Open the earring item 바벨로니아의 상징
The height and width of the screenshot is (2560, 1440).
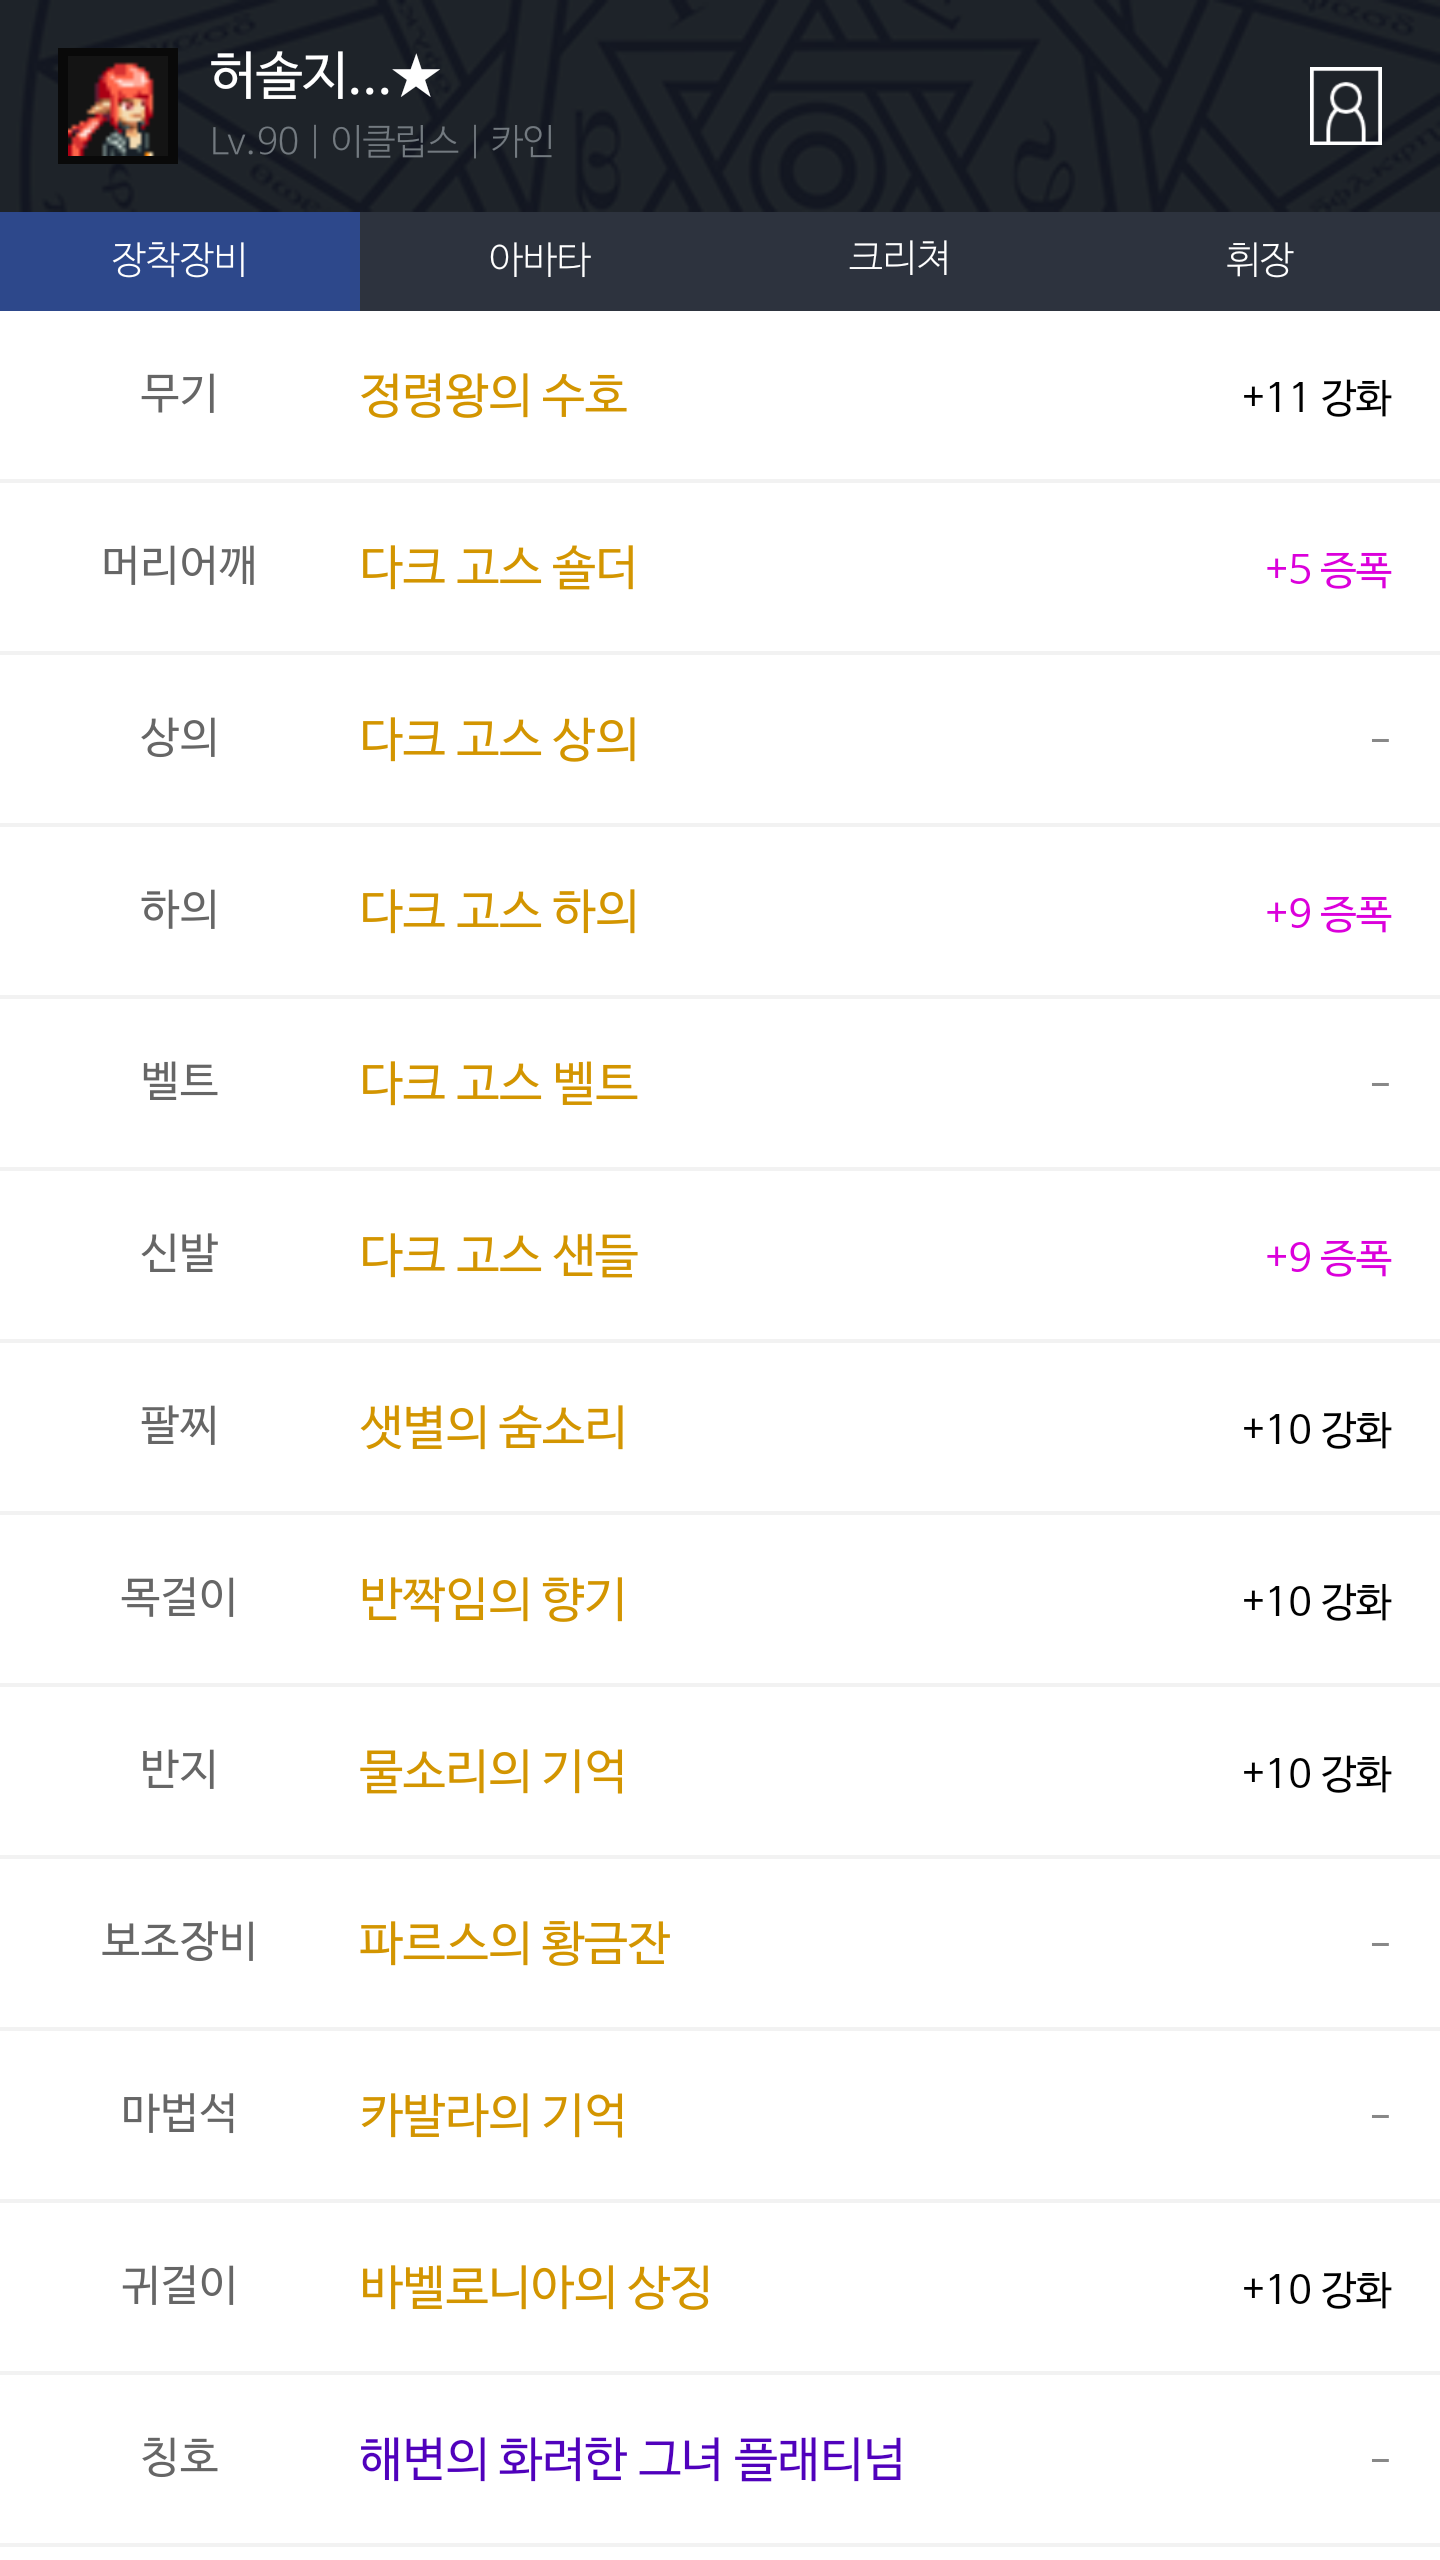point(535,2288)
